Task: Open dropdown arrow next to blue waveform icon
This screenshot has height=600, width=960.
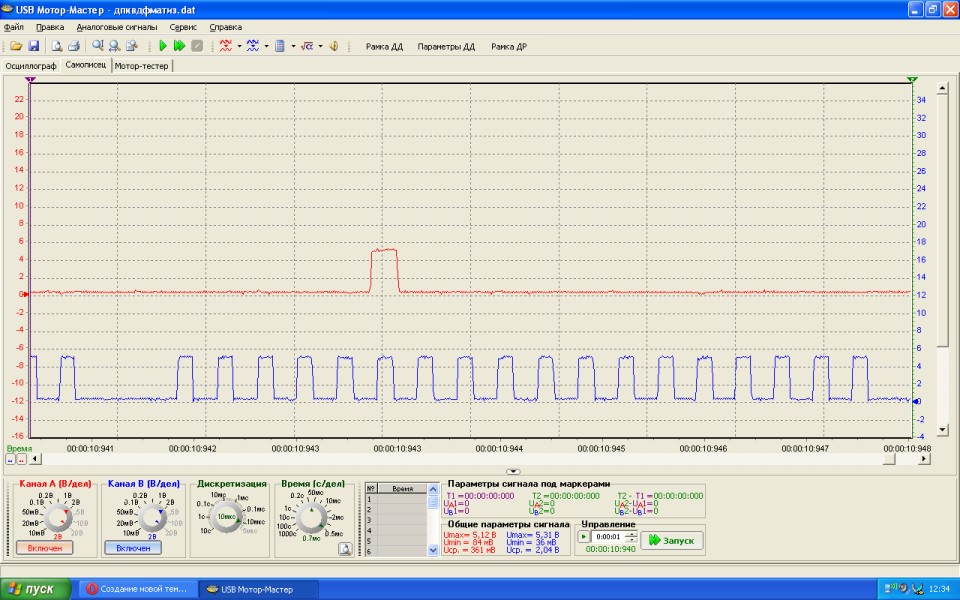Action: (x=266, y=46)
